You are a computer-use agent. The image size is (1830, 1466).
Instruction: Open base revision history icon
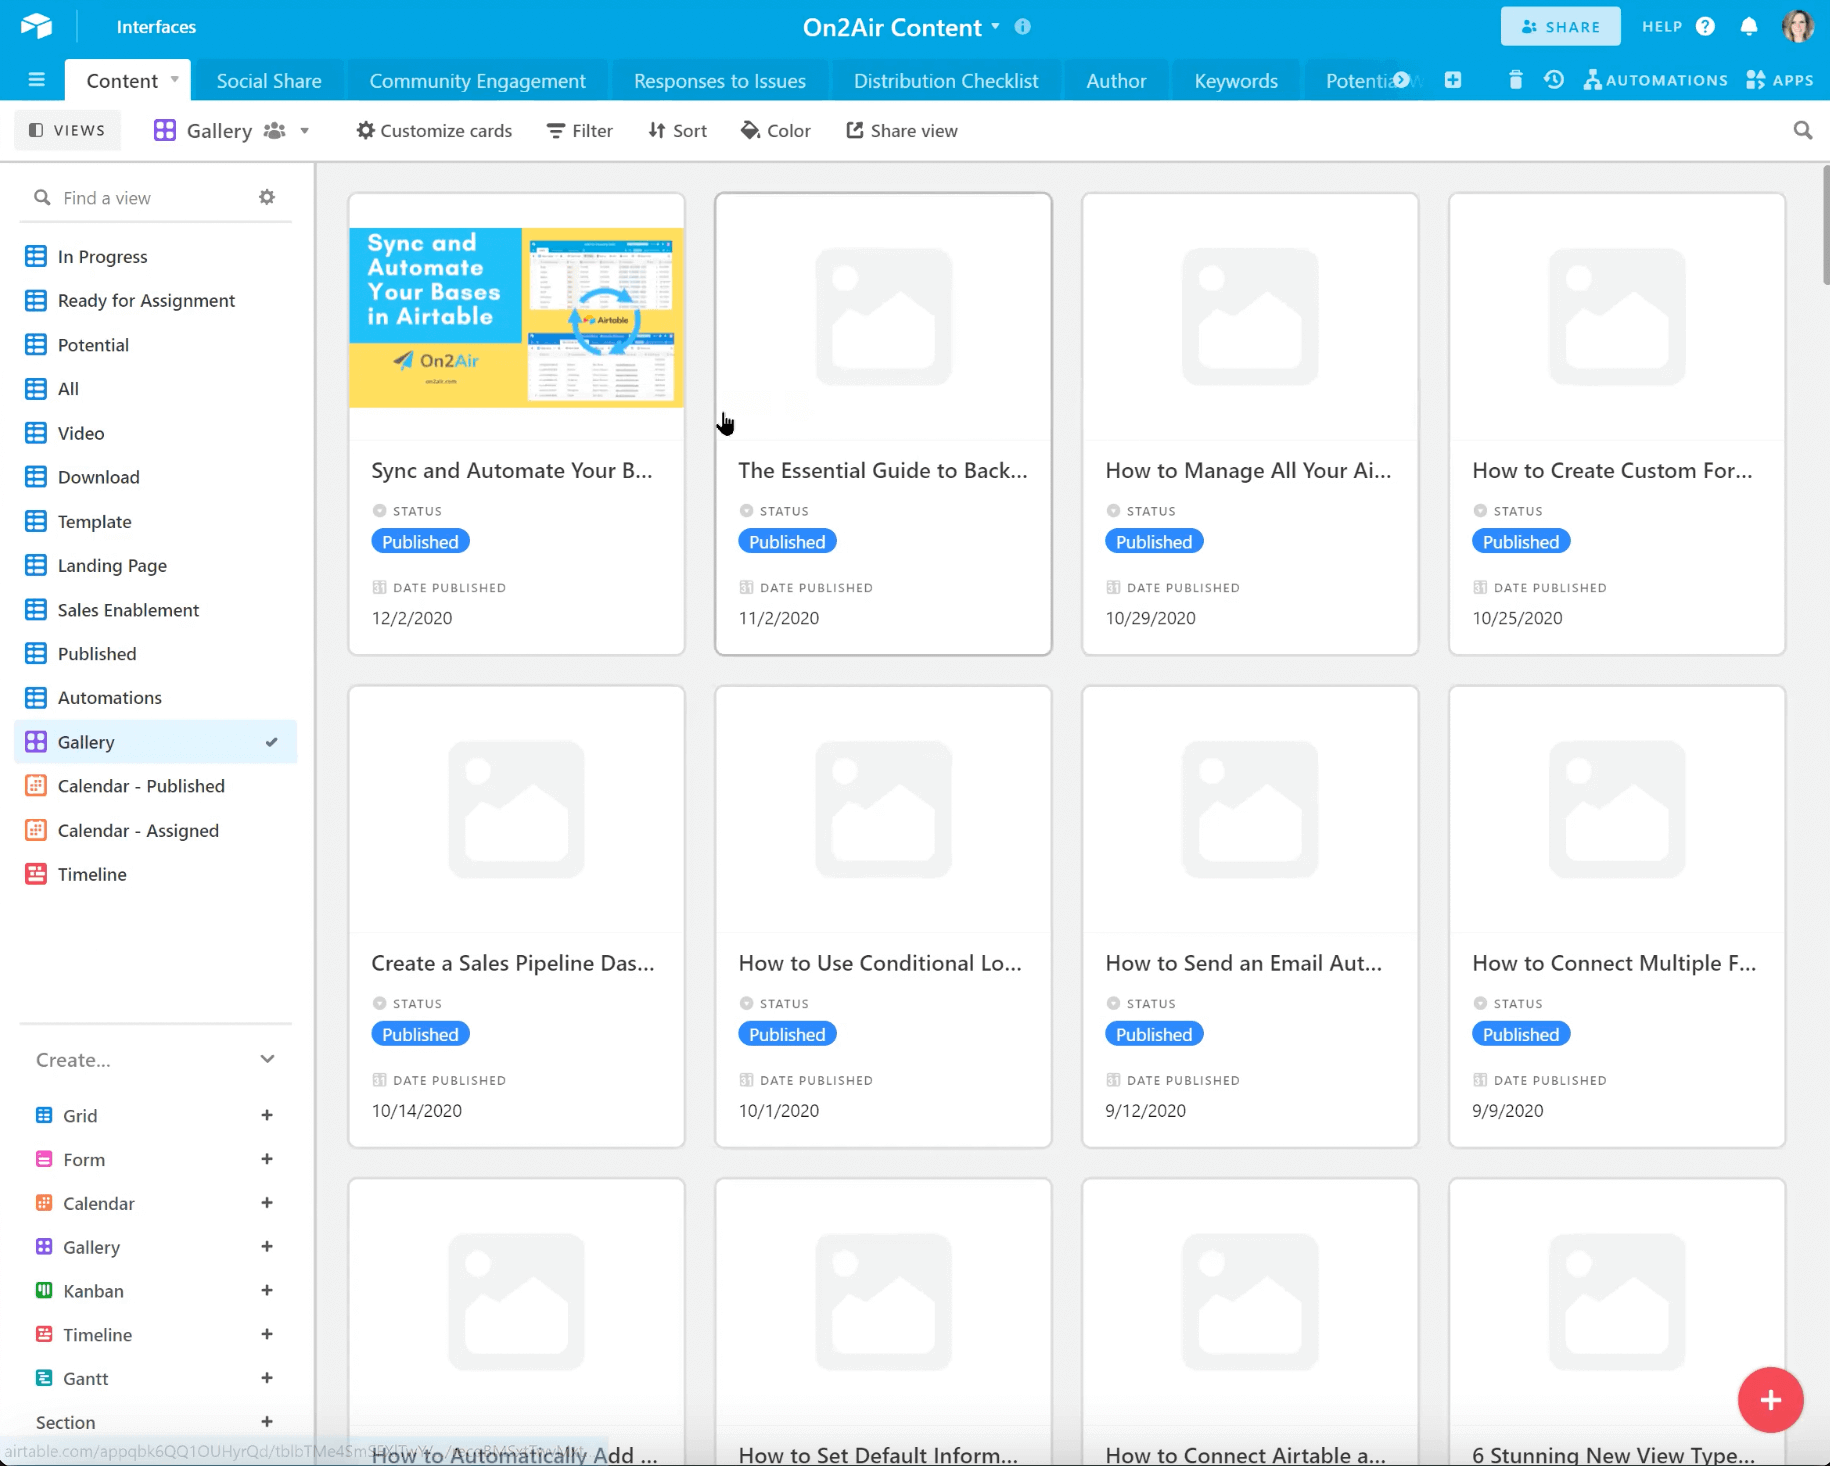pos(1554,80)
